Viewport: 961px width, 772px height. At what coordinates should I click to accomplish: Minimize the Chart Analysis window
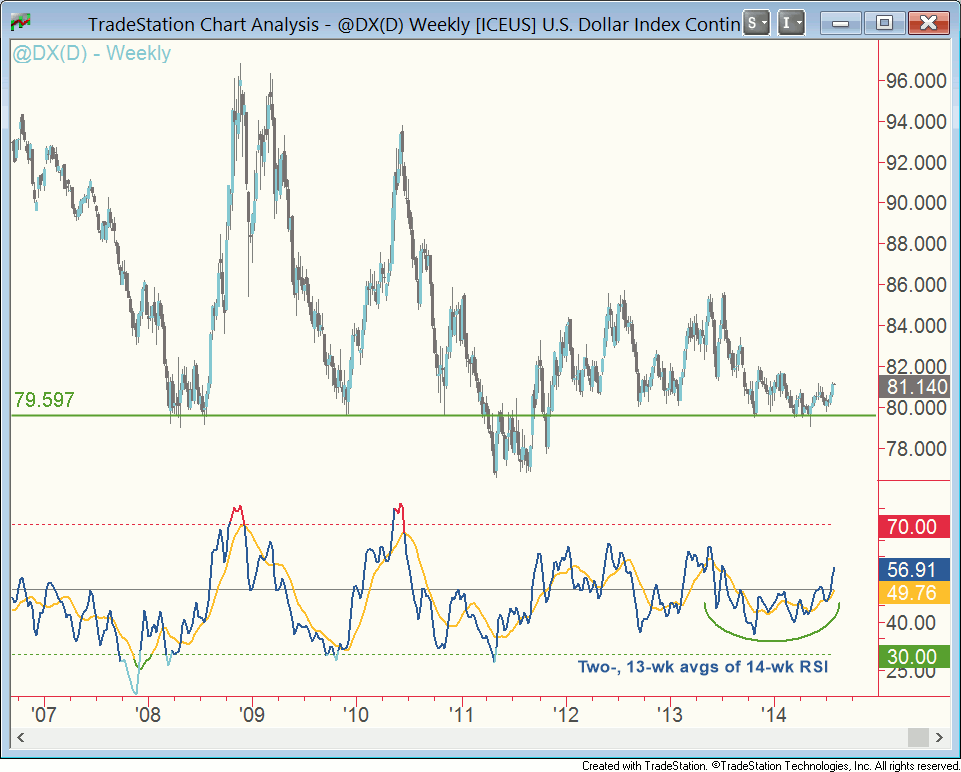pyautogui.click(x=841, y=22)
